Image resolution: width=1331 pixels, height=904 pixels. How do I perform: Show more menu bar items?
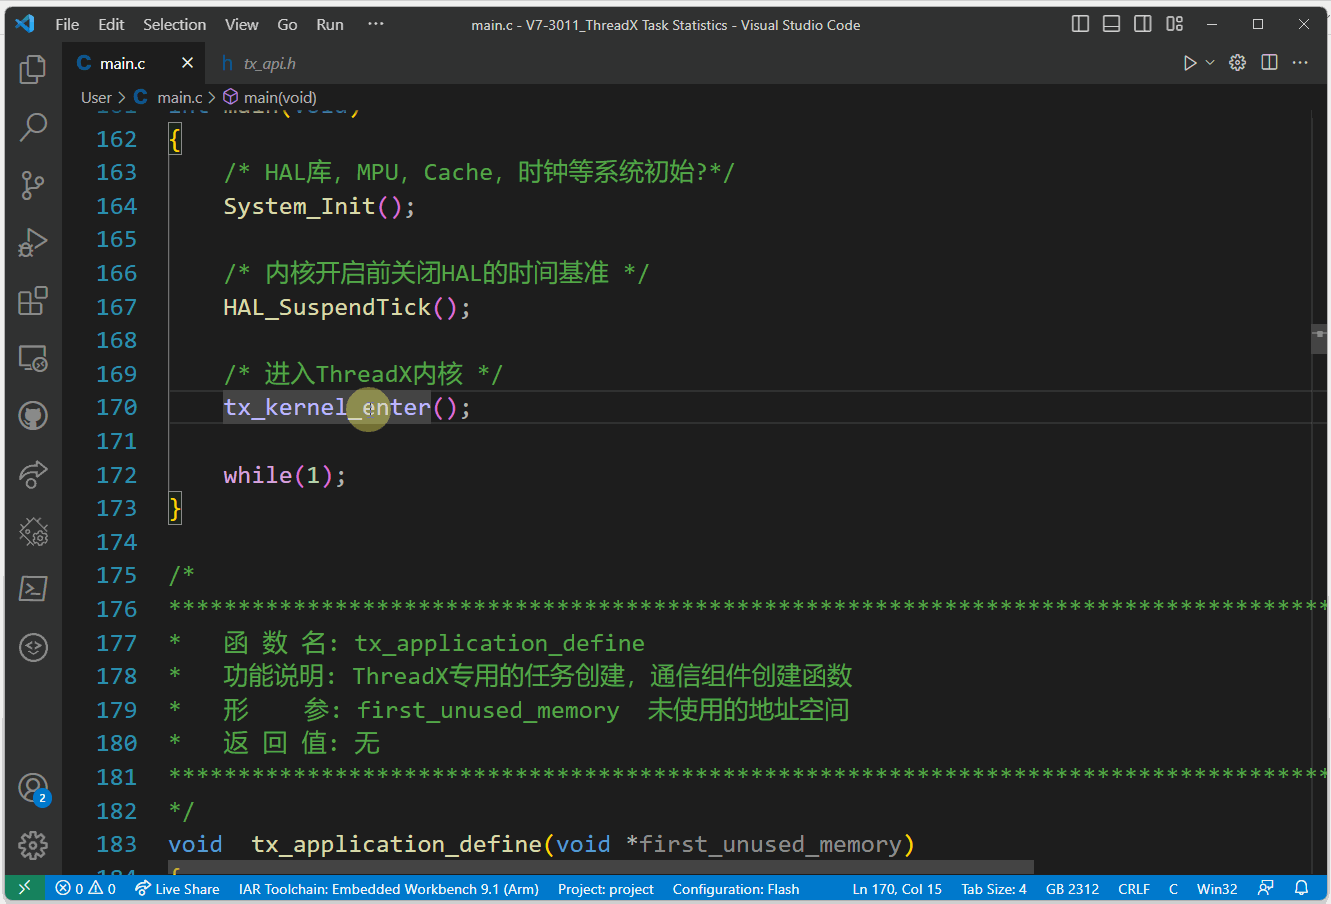[x=376, y=24]
